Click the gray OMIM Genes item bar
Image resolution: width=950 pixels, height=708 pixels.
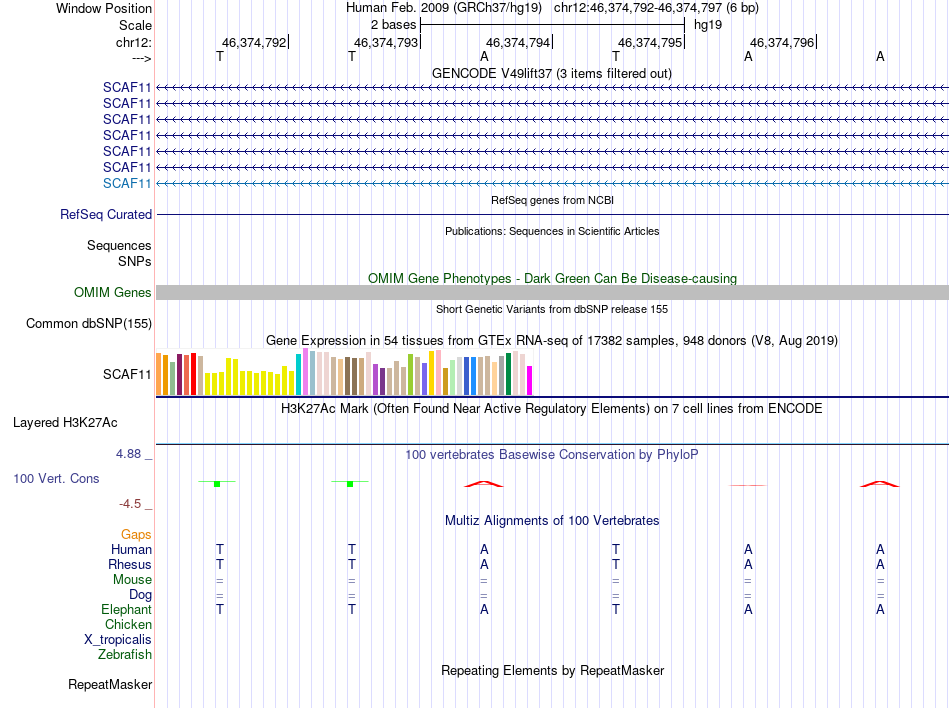(552, 293)
